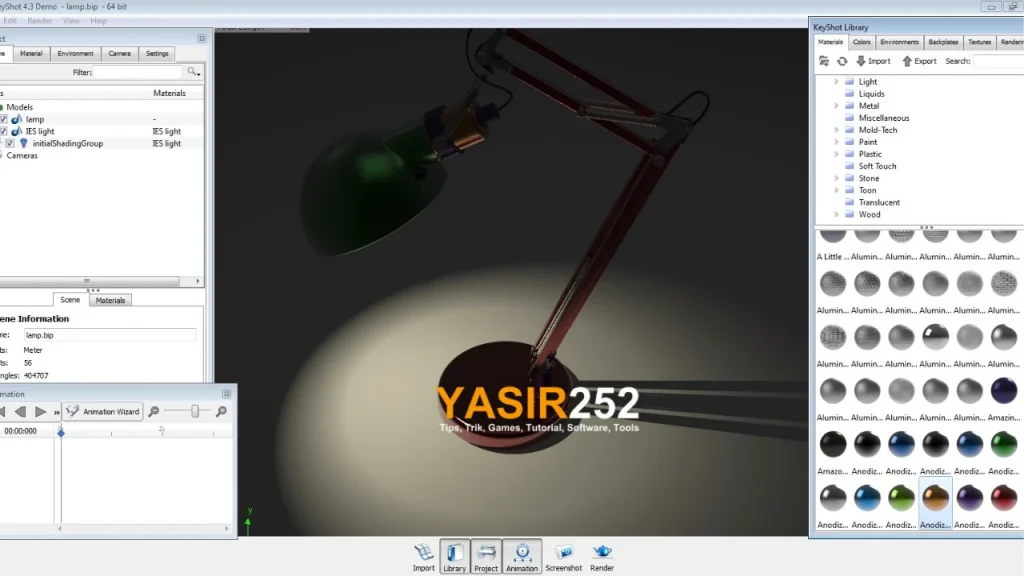Select the lamp model icon in tree

(x=17, y=119)
